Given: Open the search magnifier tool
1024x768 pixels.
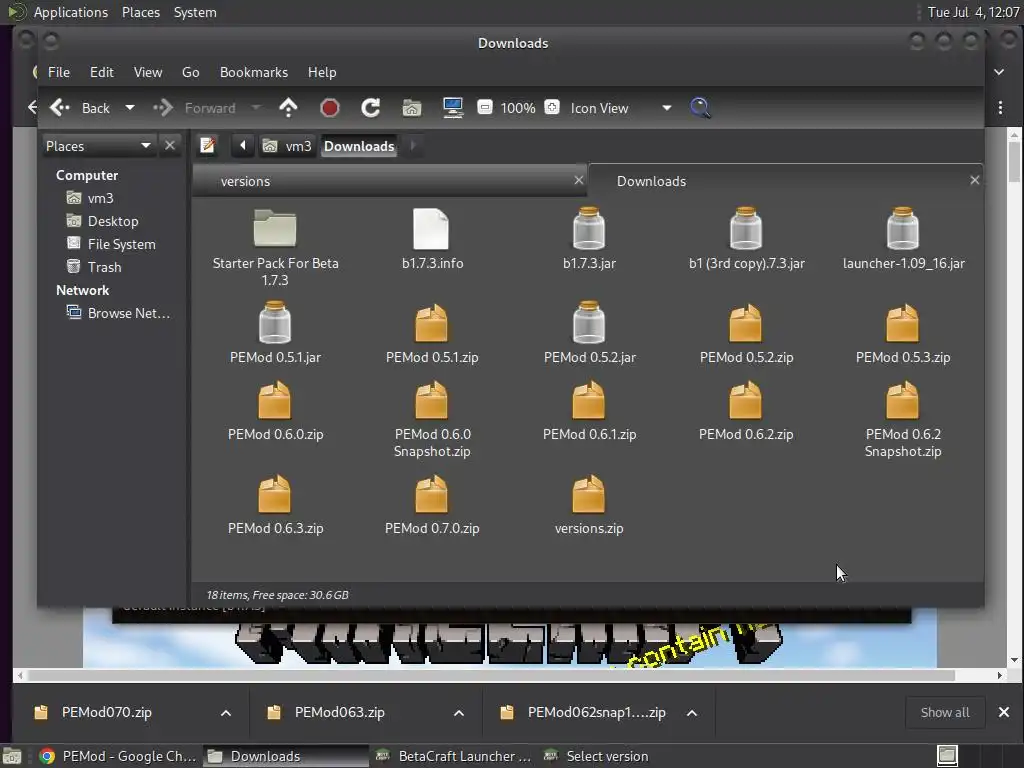Looking at the screenshot, I should [700, 108].
